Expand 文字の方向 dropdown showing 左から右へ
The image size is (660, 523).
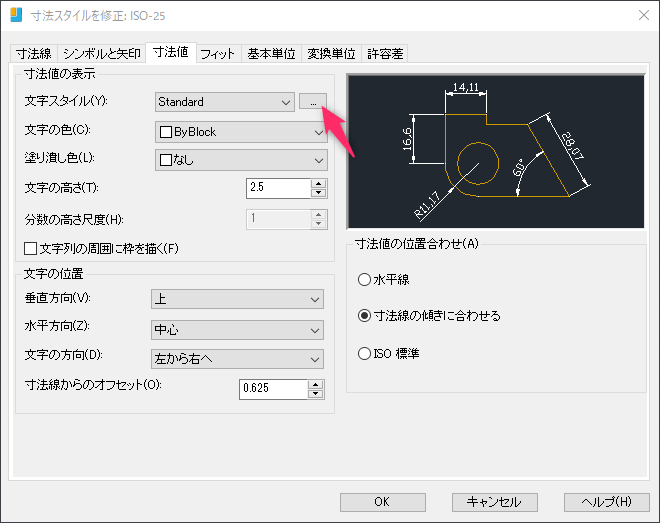tap(237, 359)
